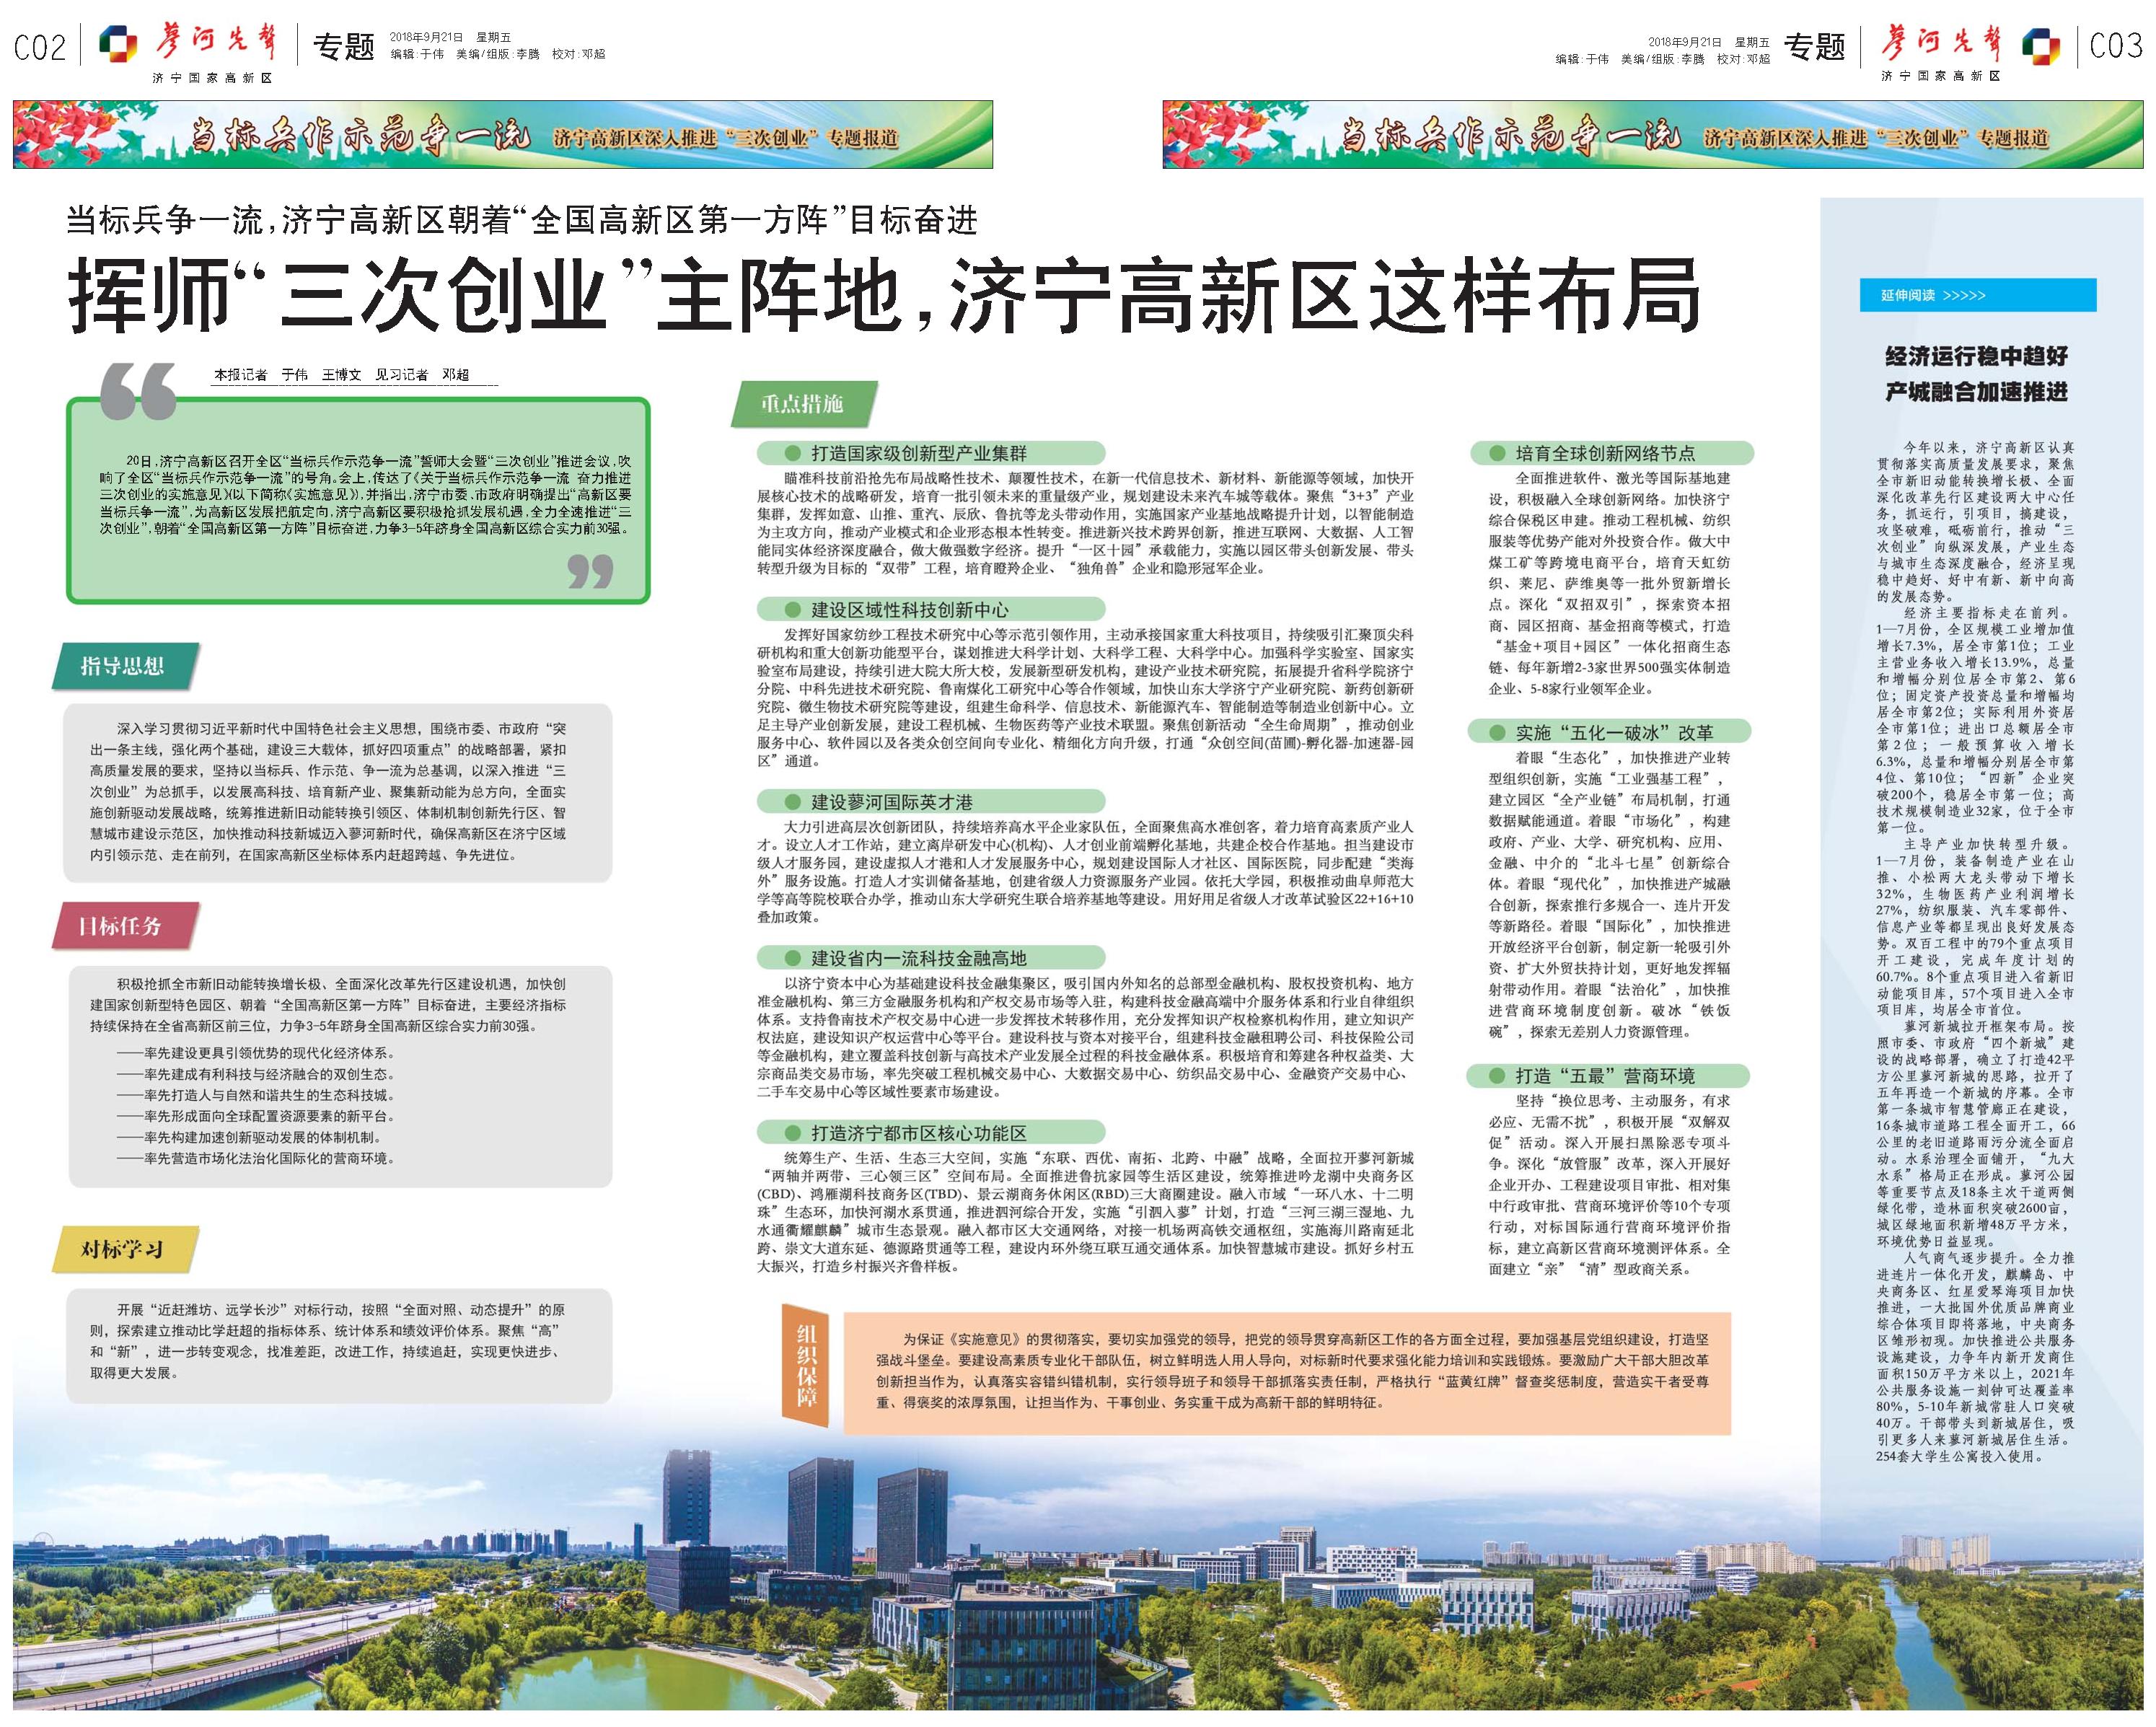Select the 指导思想 green tab label
The height and width of the screenshot is (1727, 2156).
122,666
